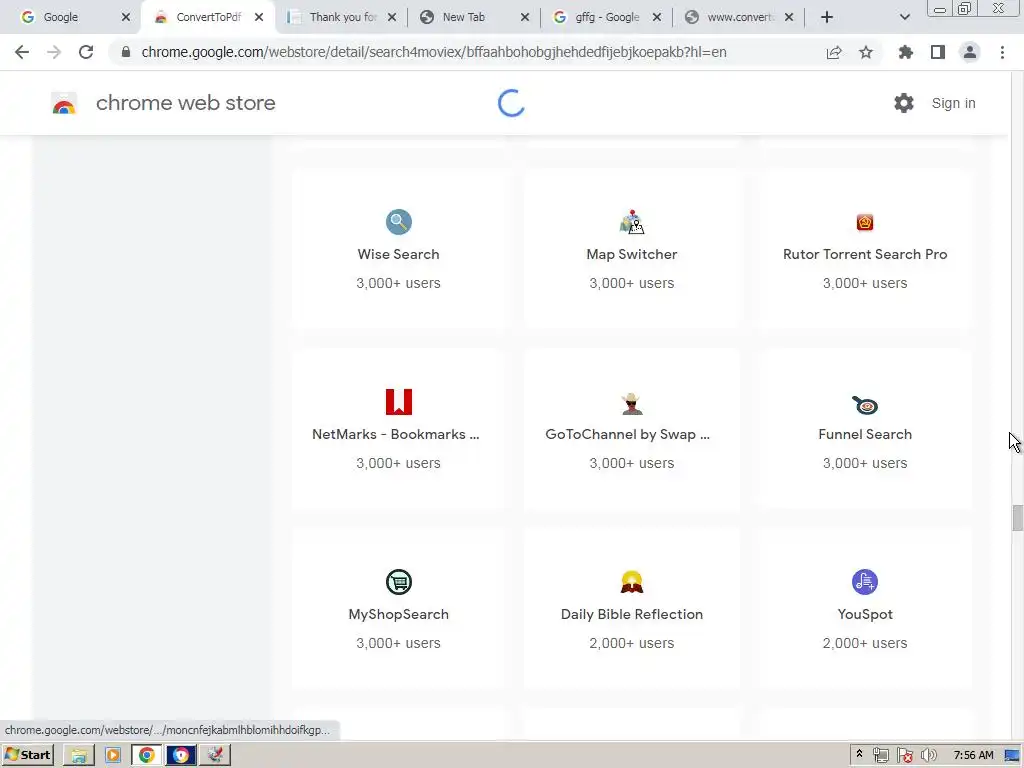Screen dimensions: 1024x768
Task: Open the YouSpot title link
Action: pyautogui.click(x=865, y=615)
